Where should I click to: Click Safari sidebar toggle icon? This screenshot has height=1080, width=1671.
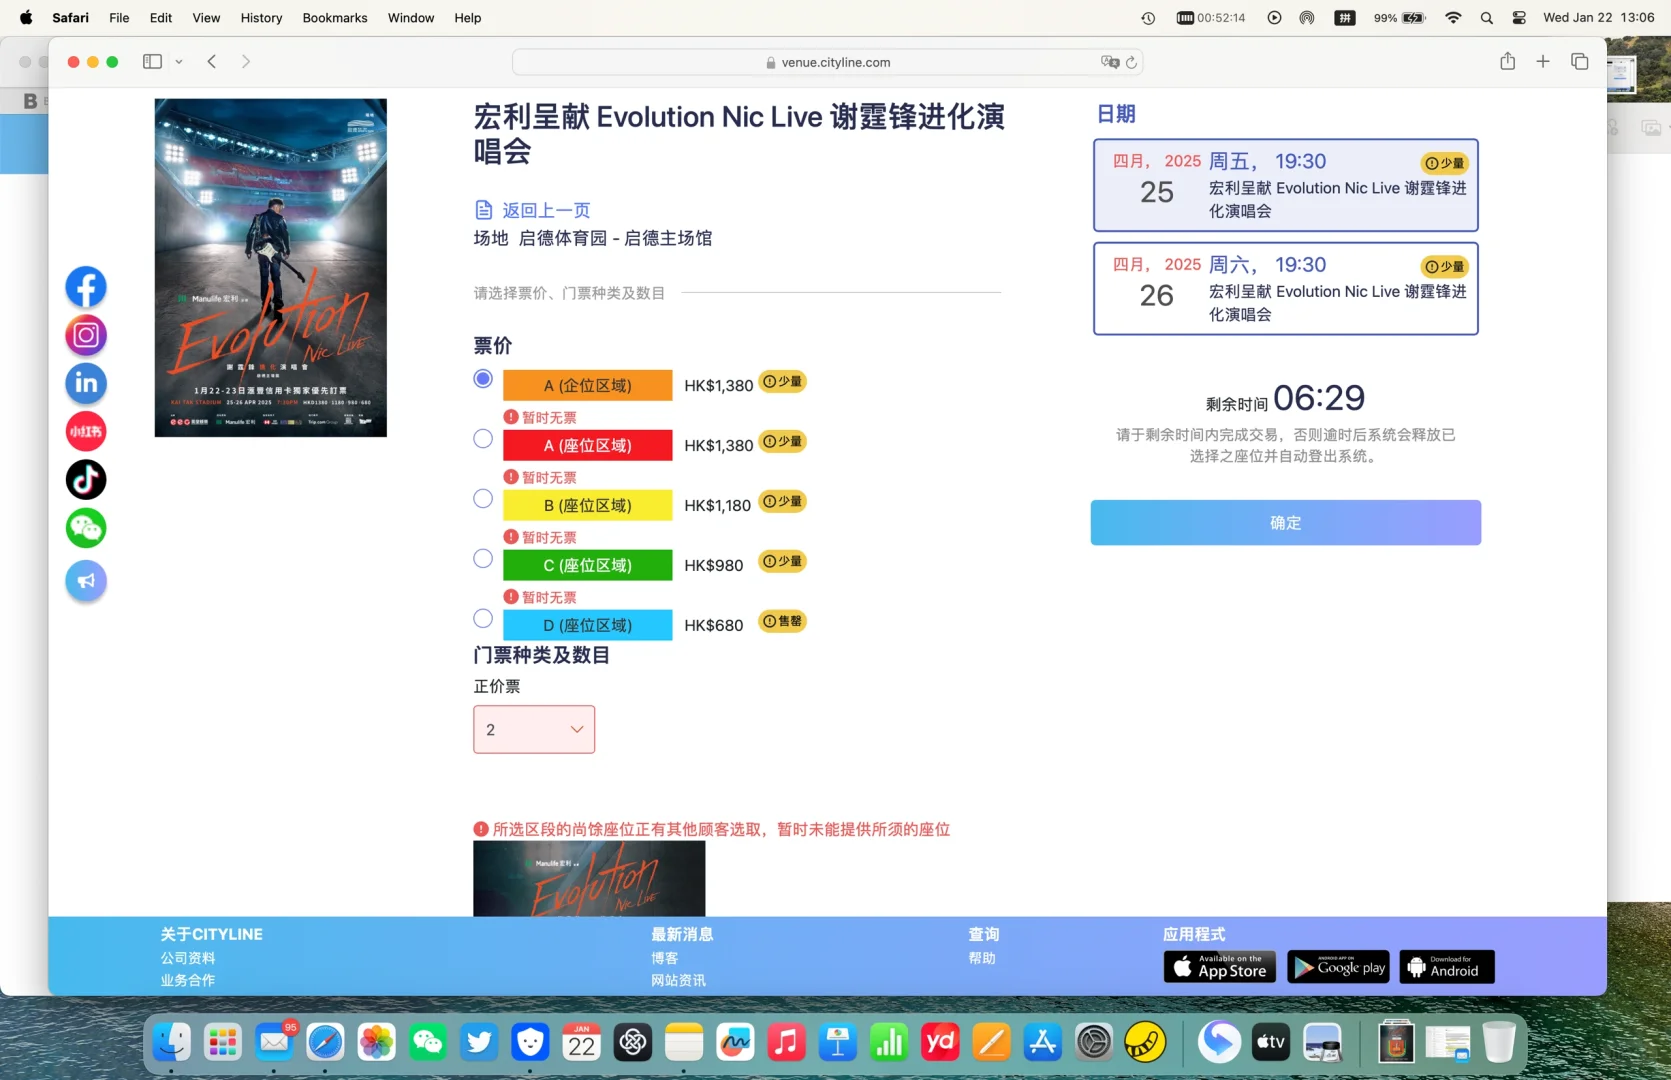tap(152, 62)
